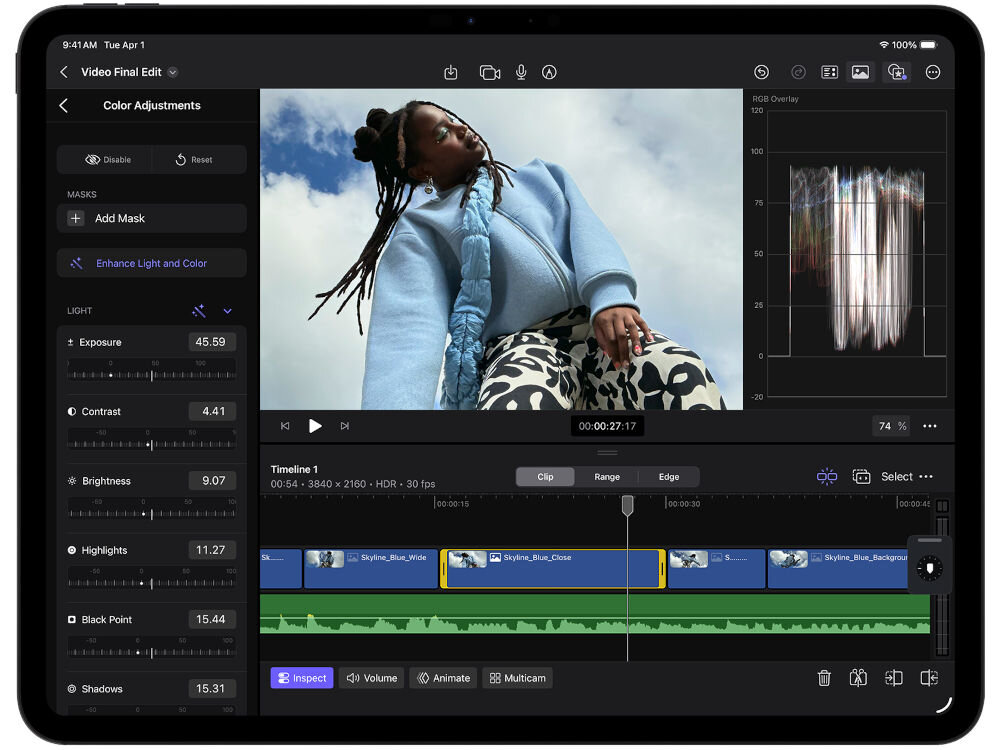Click the trash icon to delete clip
This screenshot has width=1000, height=750.
click(x=824, y=678)
